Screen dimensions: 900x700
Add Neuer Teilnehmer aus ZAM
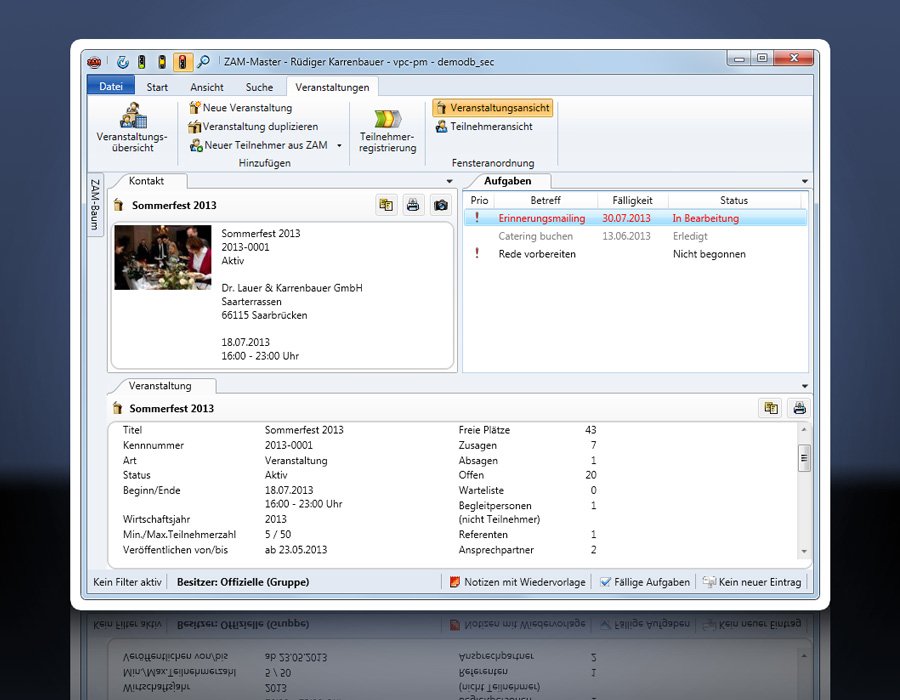(259, 145)
